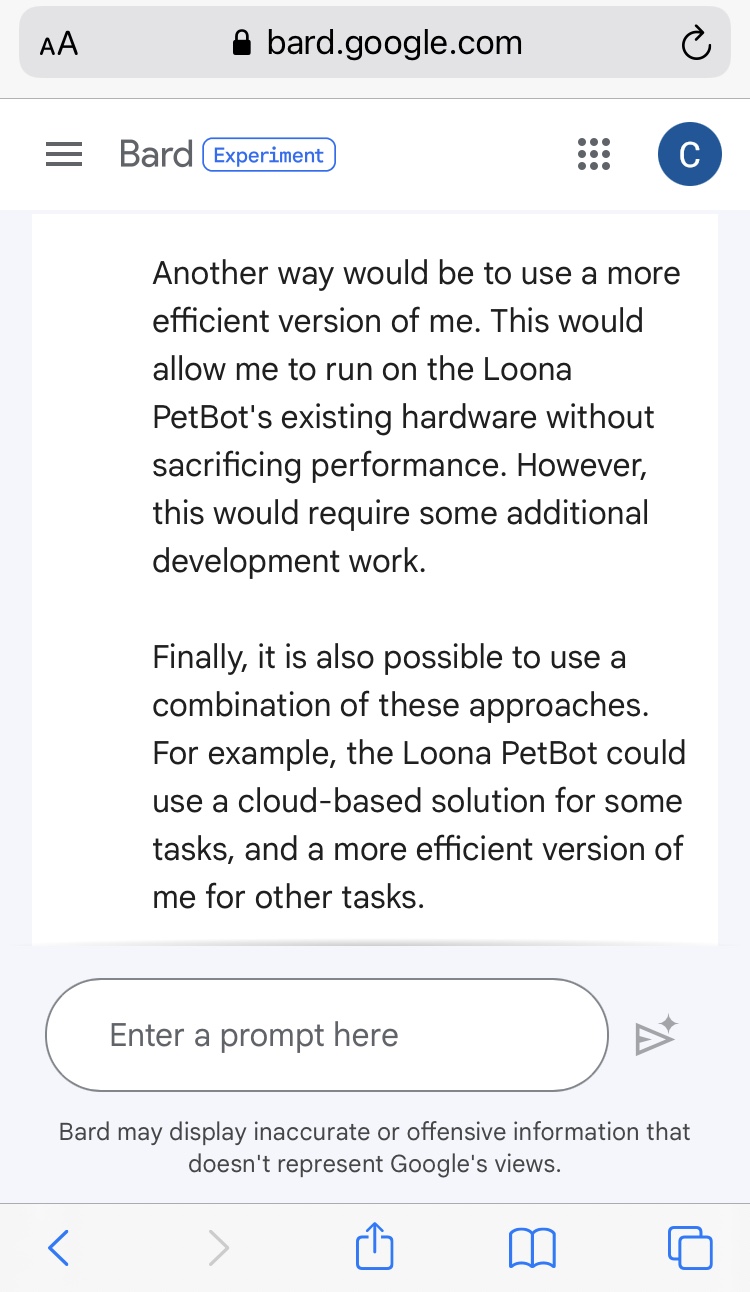
Task: Open the Bard hamburger menu
Action: tap(64, 155)
